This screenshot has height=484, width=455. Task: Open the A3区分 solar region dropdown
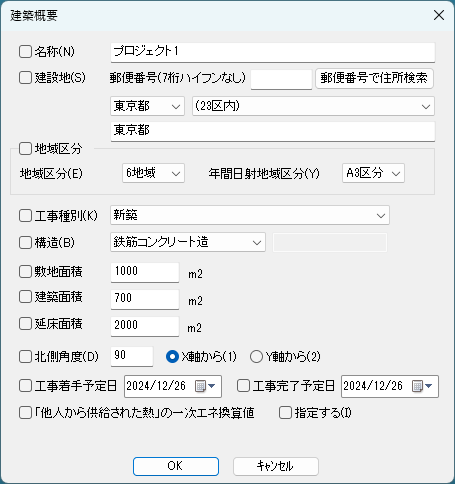373,173
